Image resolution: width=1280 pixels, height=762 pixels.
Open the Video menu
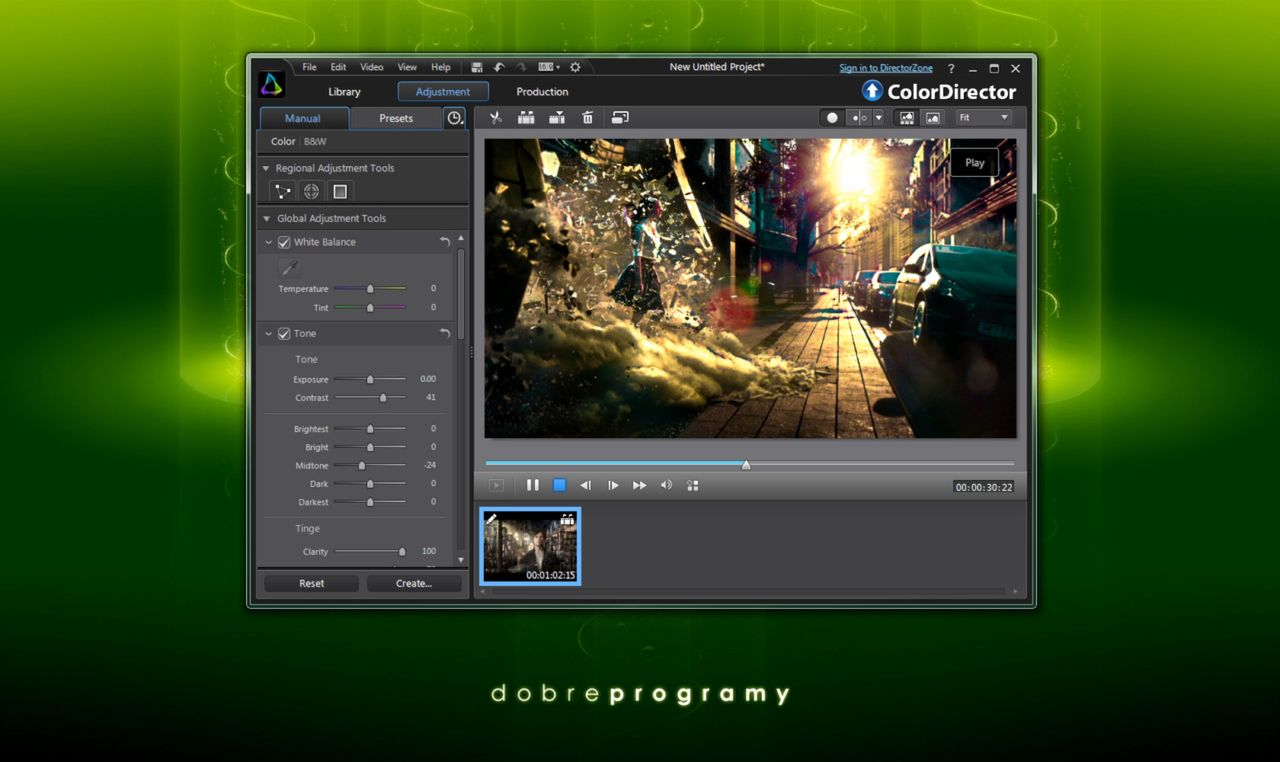point(372,67)
